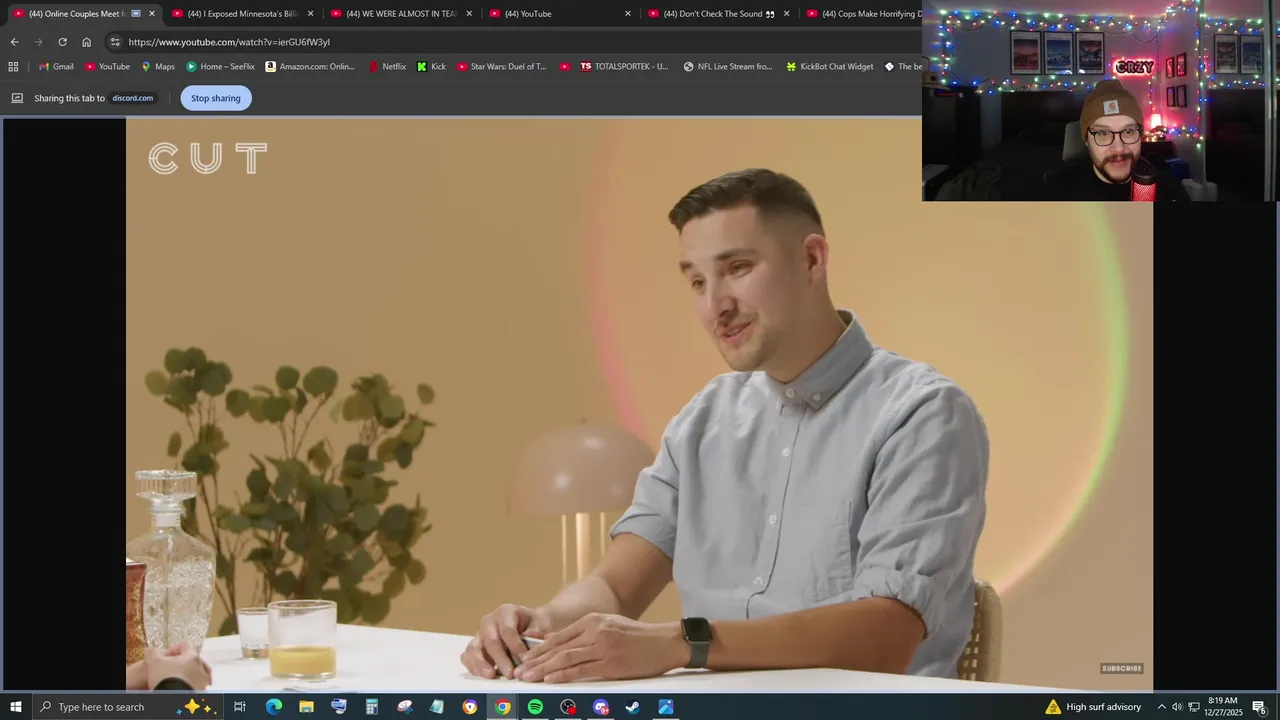Open the Brave-style orange browser taskbar icon

point(470,707)
